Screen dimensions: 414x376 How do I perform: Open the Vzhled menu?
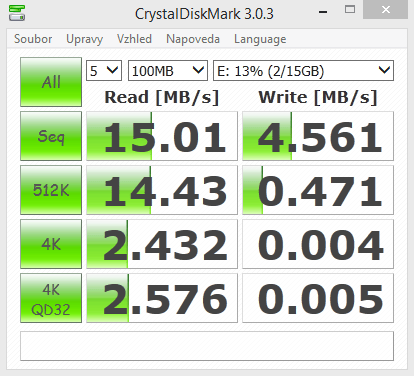[x=134, y=39]
